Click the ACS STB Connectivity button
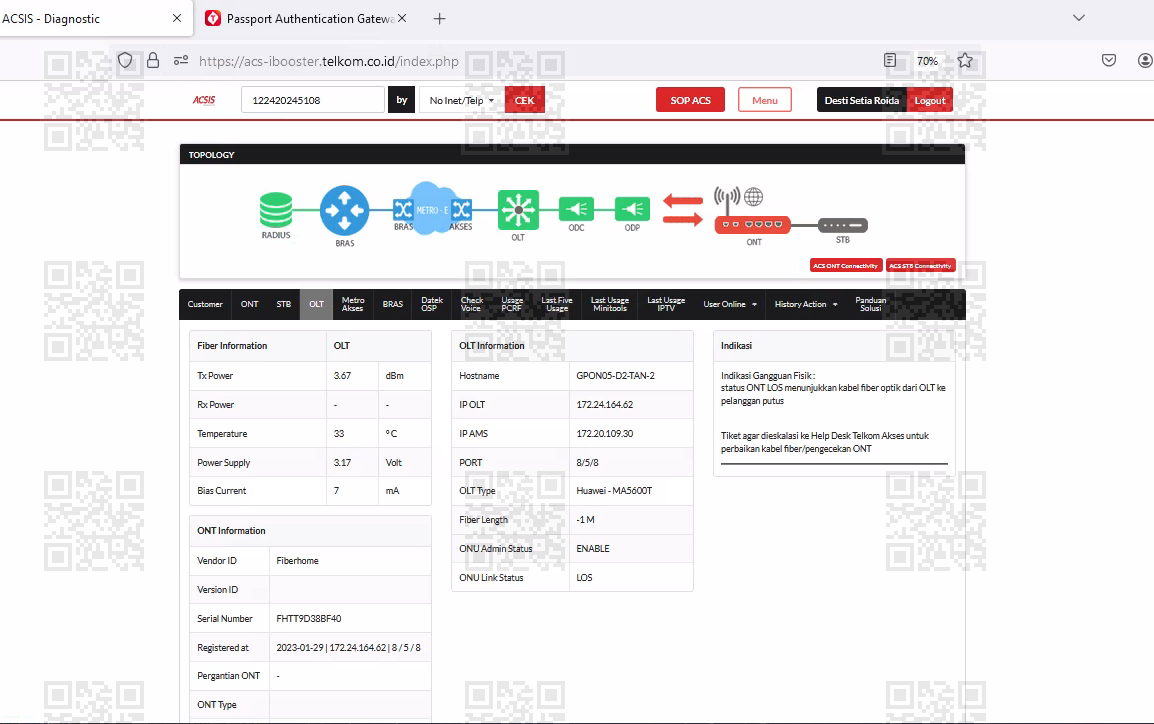The image size is (1154, 724). click(921, 266)
